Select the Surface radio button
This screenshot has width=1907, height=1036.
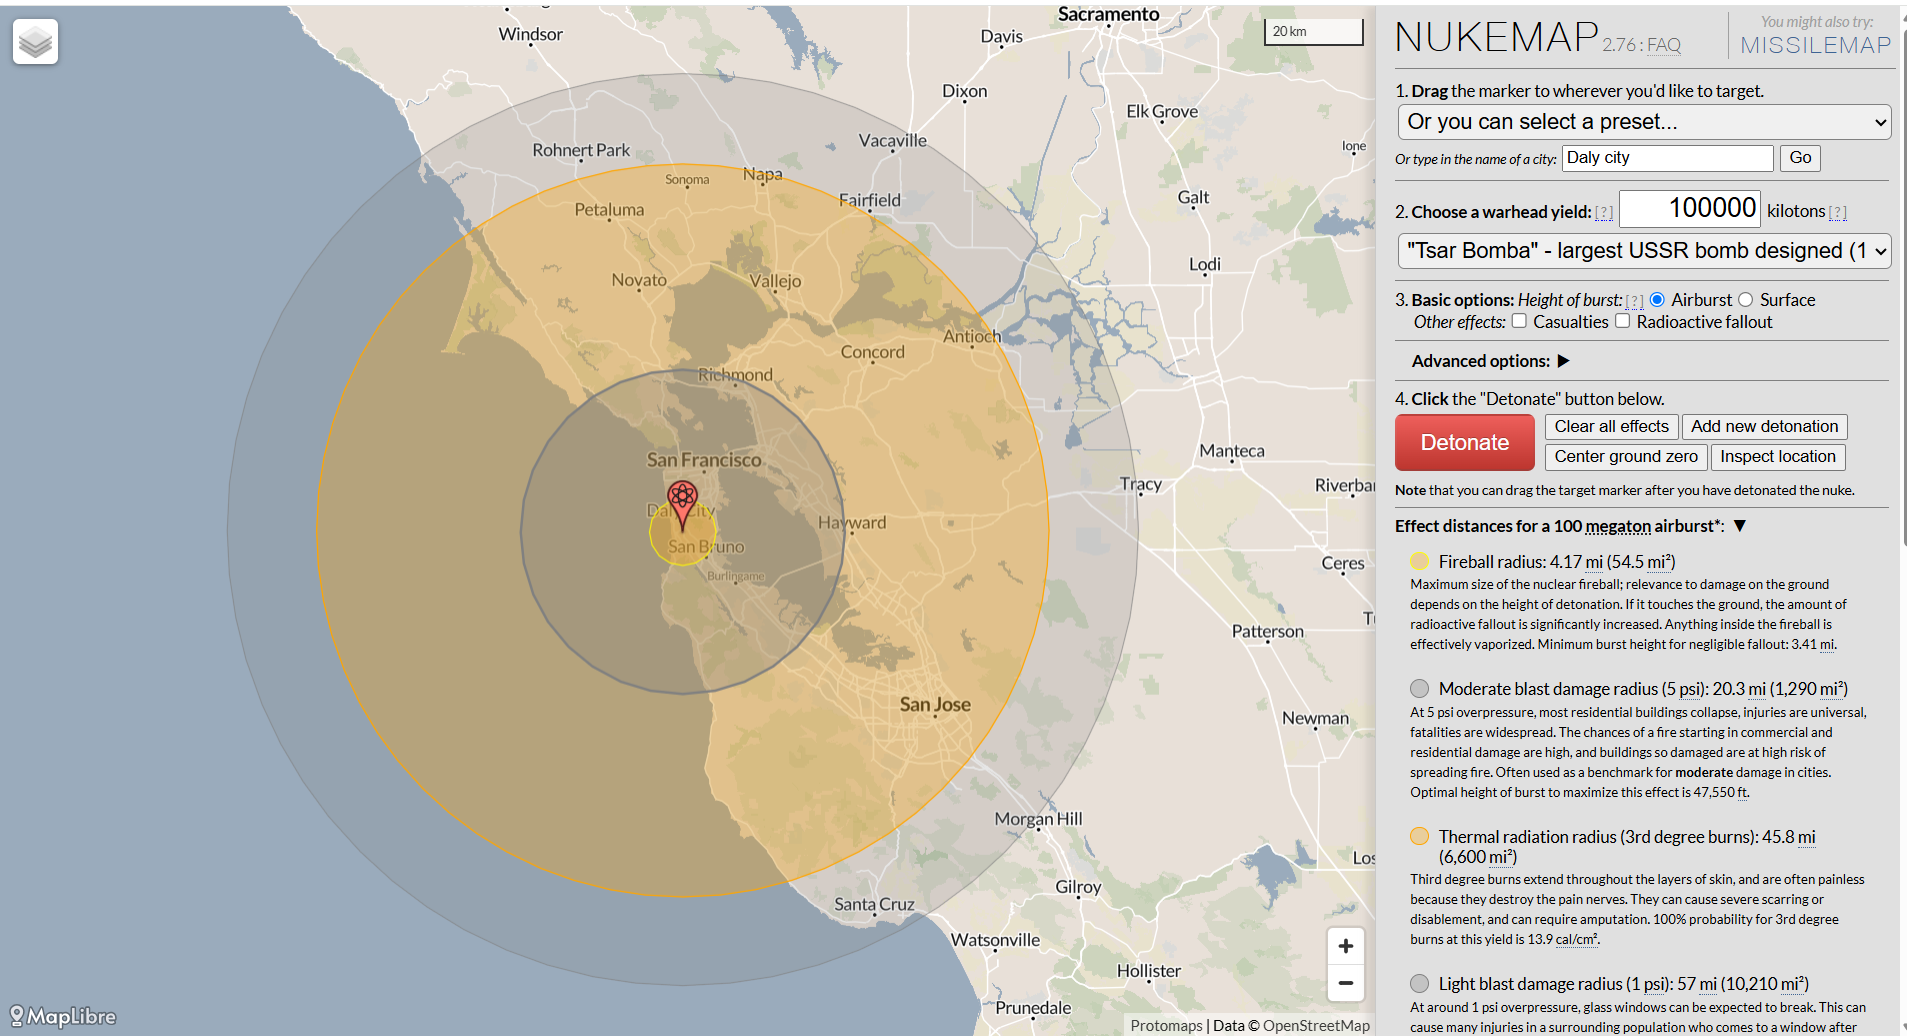point(1746,300)
